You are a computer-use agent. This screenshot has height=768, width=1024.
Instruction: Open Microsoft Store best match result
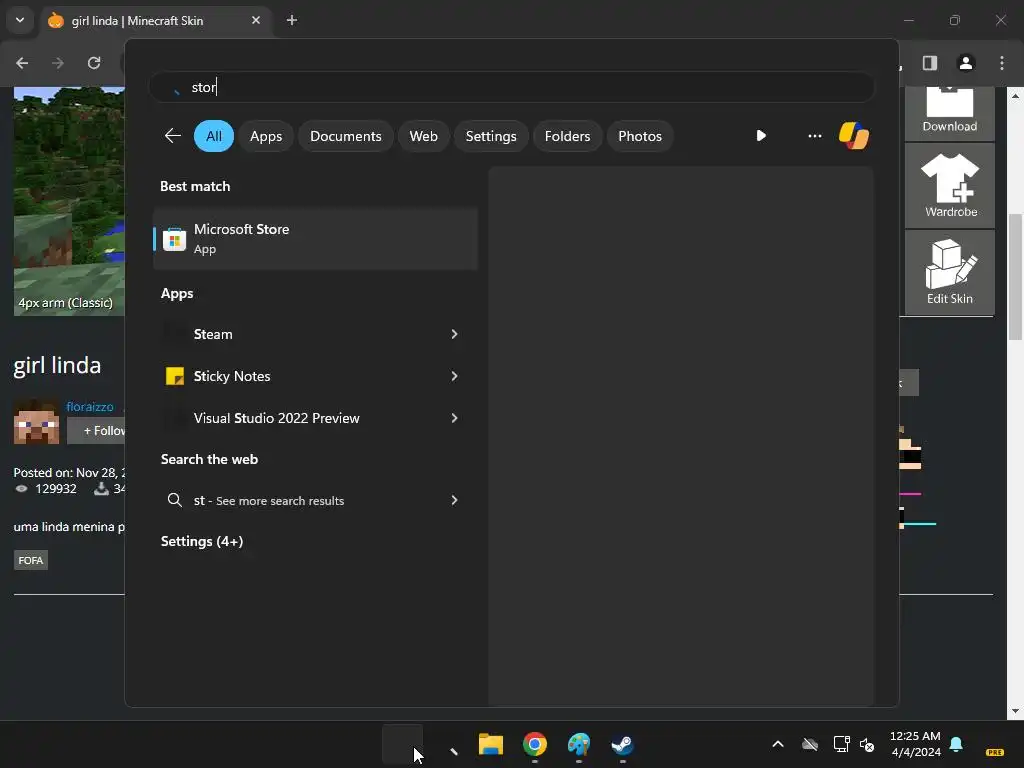click(315, 239)
